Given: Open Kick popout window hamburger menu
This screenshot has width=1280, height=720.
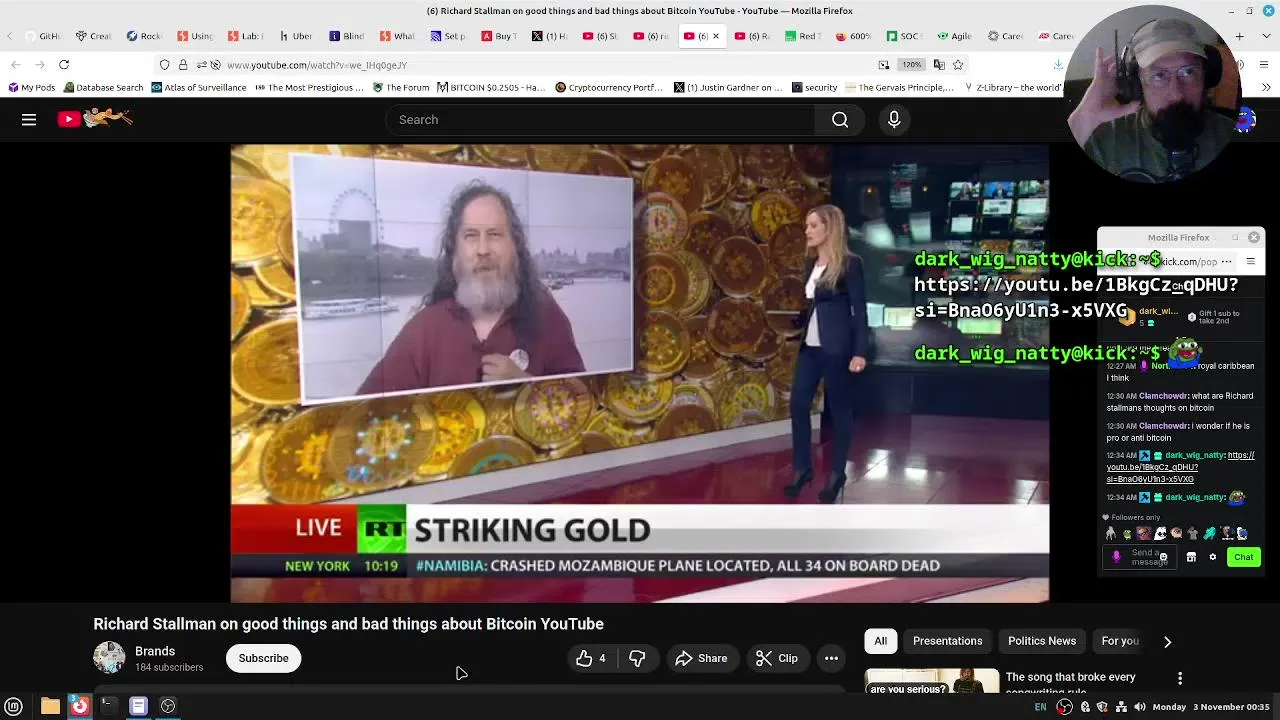Looking at the screenshot, I should [x=1250, y=262].
